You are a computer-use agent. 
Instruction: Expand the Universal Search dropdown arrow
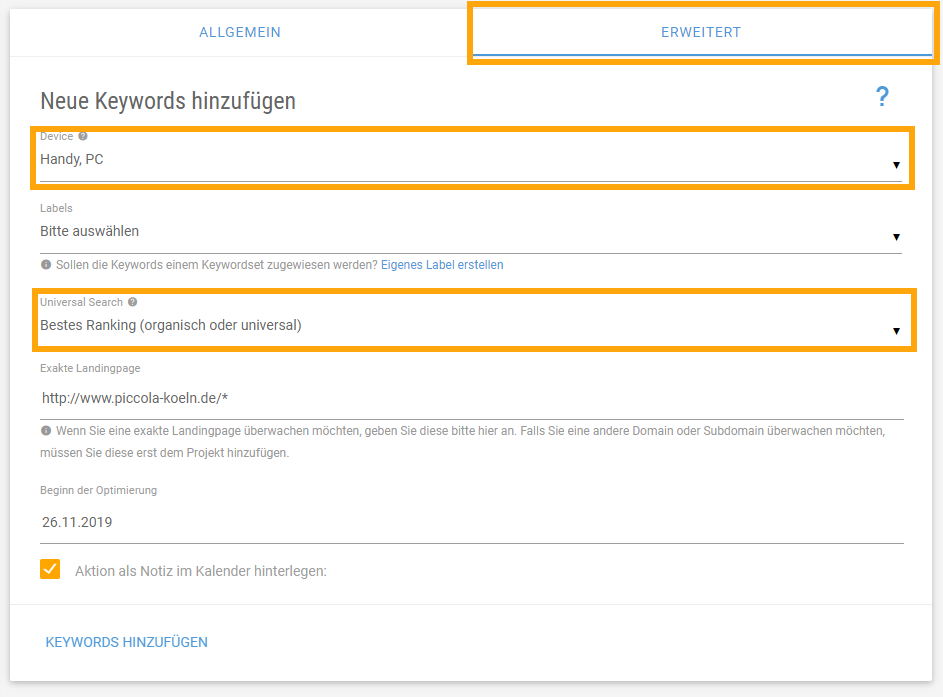(896, 331)
